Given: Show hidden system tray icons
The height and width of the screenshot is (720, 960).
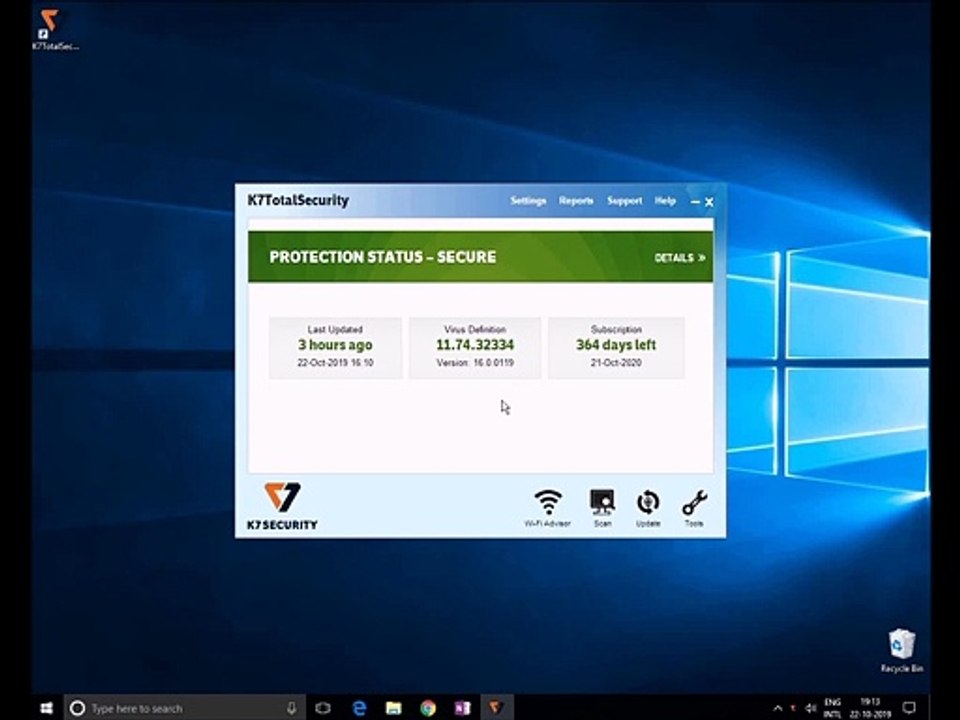Looking at the screenshot, I should (778, 708).
